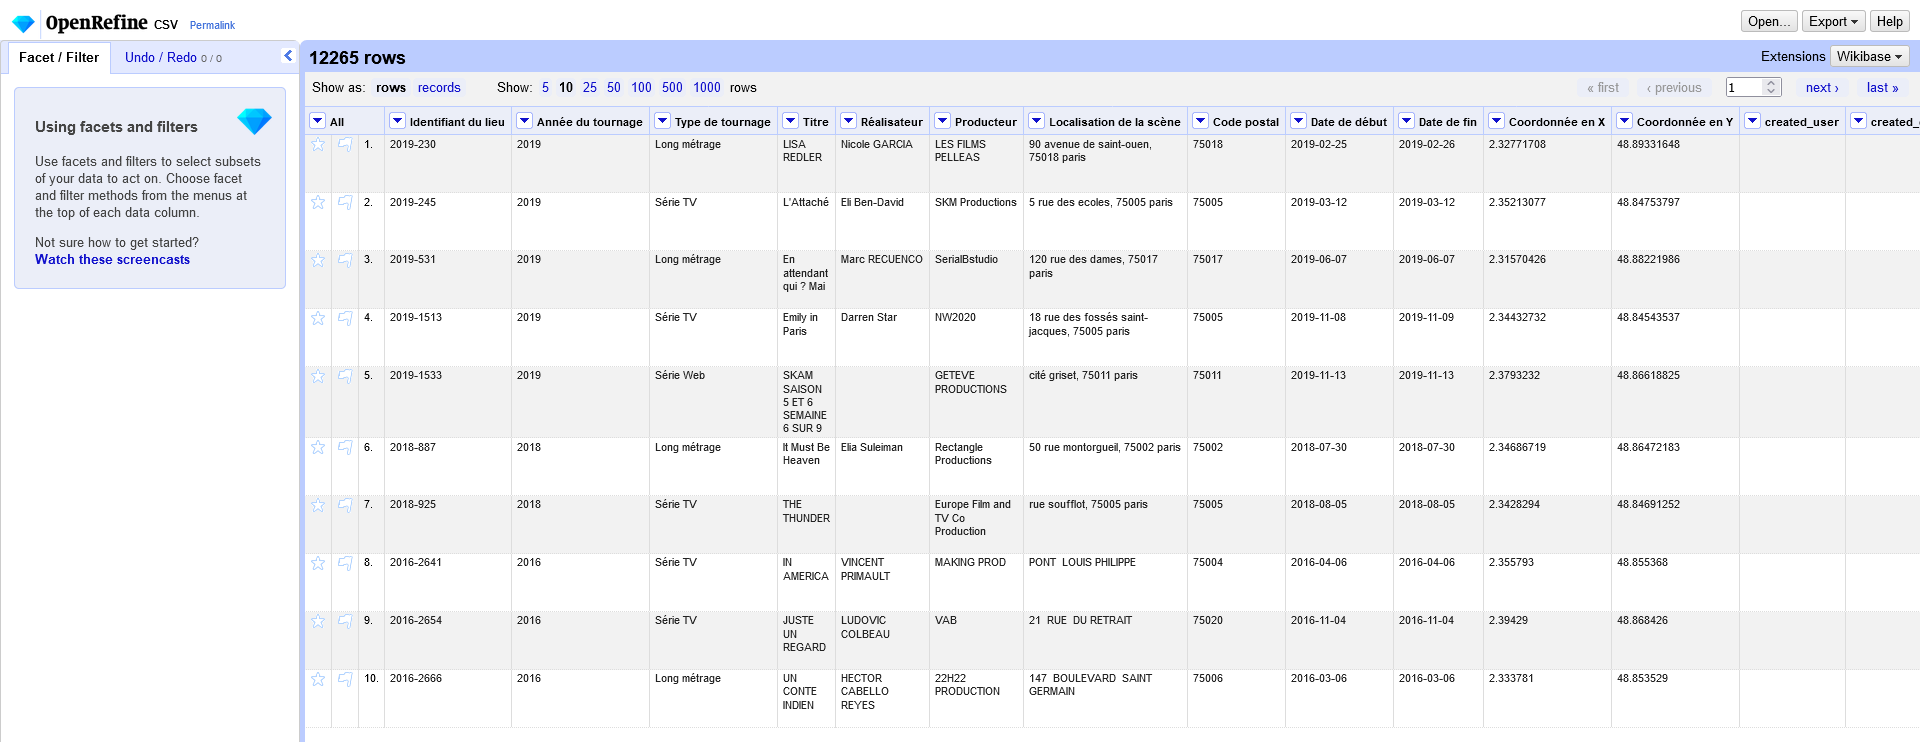Viewport: 1920px width, 742px height.
Task: Flag row 2 in the data grid
Action: (x=345, y=203)
